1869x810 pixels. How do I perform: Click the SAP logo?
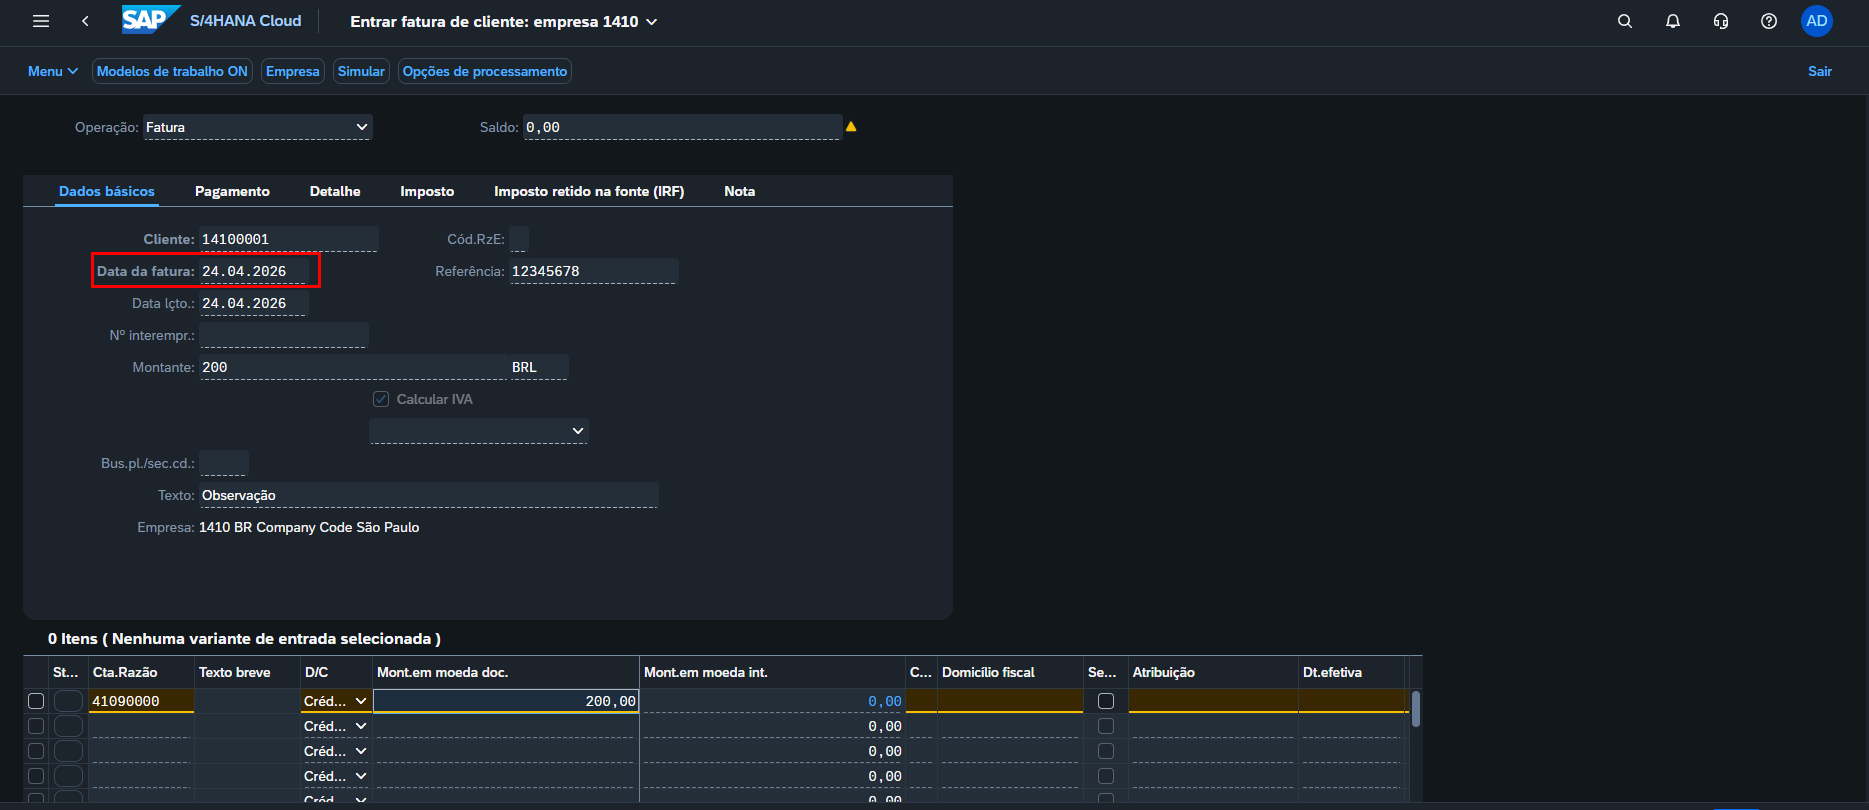point(150,20)
